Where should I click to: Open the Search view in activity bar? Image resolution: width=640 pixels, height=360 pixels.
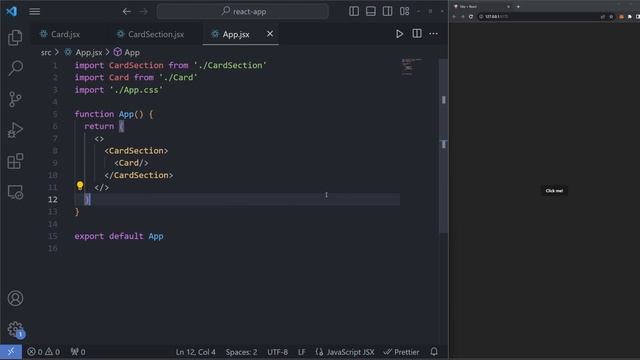[15, 68]
